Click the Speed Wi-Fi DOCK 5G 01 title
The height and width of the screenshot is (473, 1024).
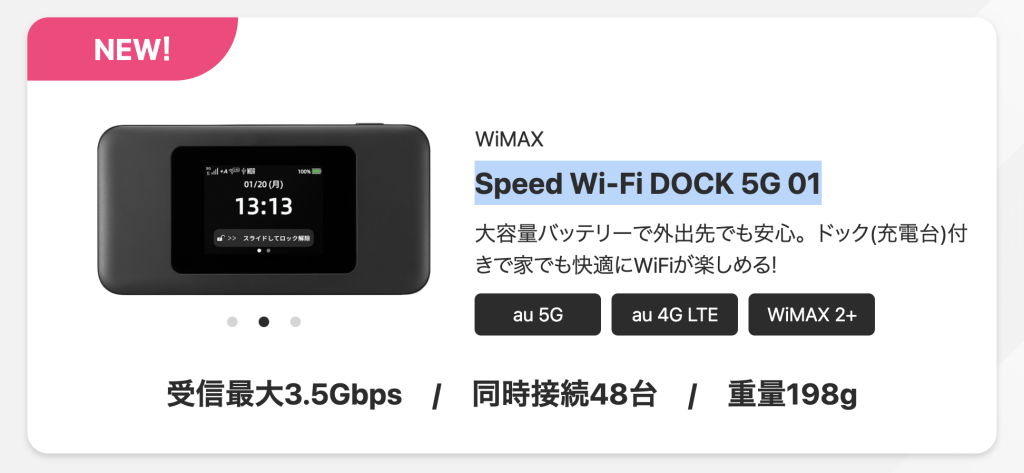pyautogui.click(x=647, y=184)
